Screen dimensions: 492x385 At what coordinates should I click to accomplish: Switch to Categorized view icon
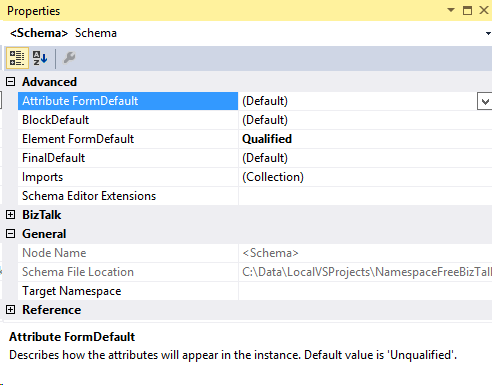(x=17, y=58)
